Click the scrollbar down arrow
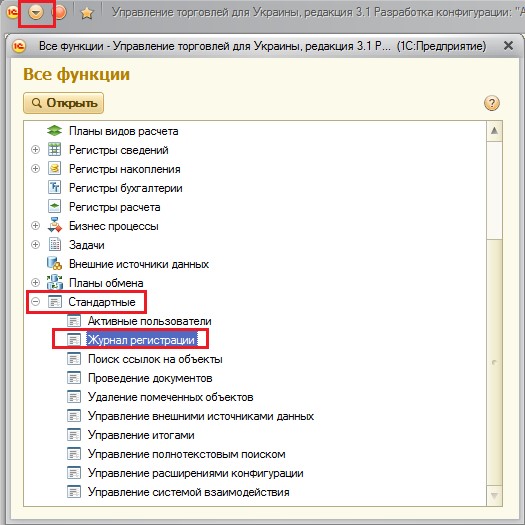This screenshot has width=525, height=525. click(494, 496)
